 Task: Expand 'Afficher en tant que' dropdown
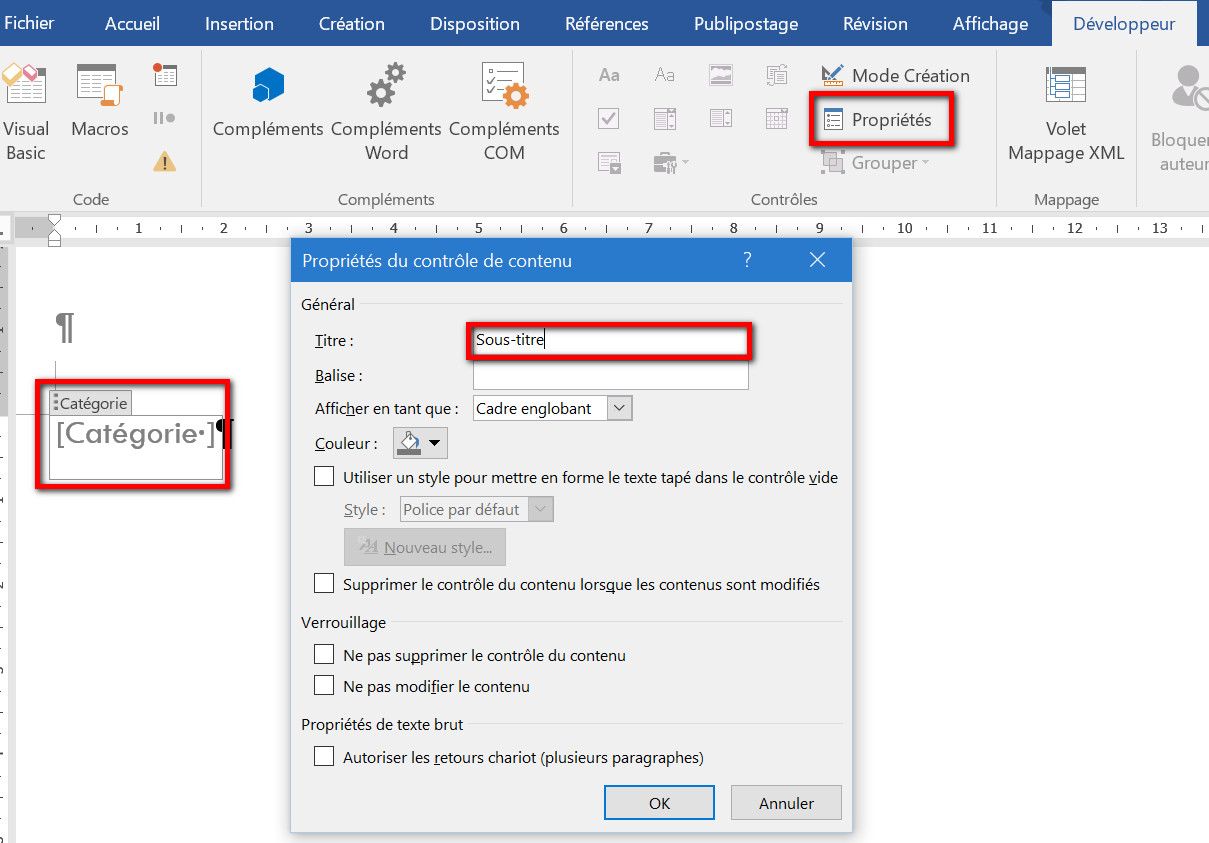tap(620, 408)
